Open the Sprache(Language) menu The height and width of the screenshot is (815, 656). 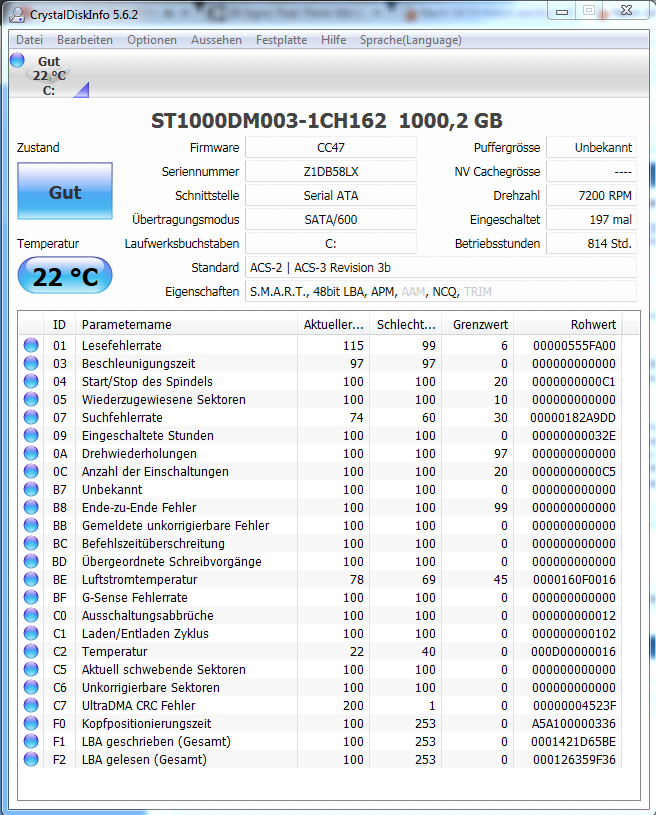coord(411,40)
